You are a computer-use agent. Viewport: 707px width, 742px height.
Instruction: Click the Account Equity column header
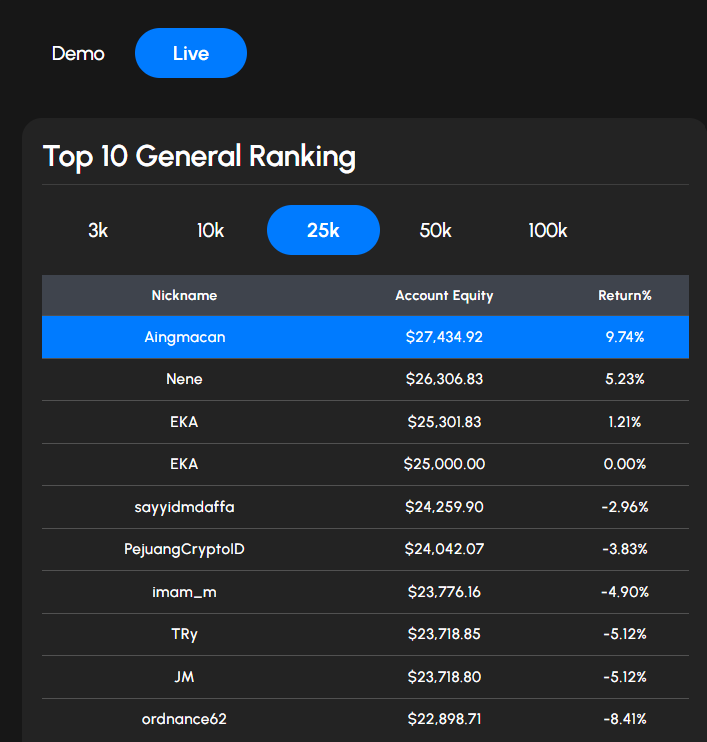point(444,295)
